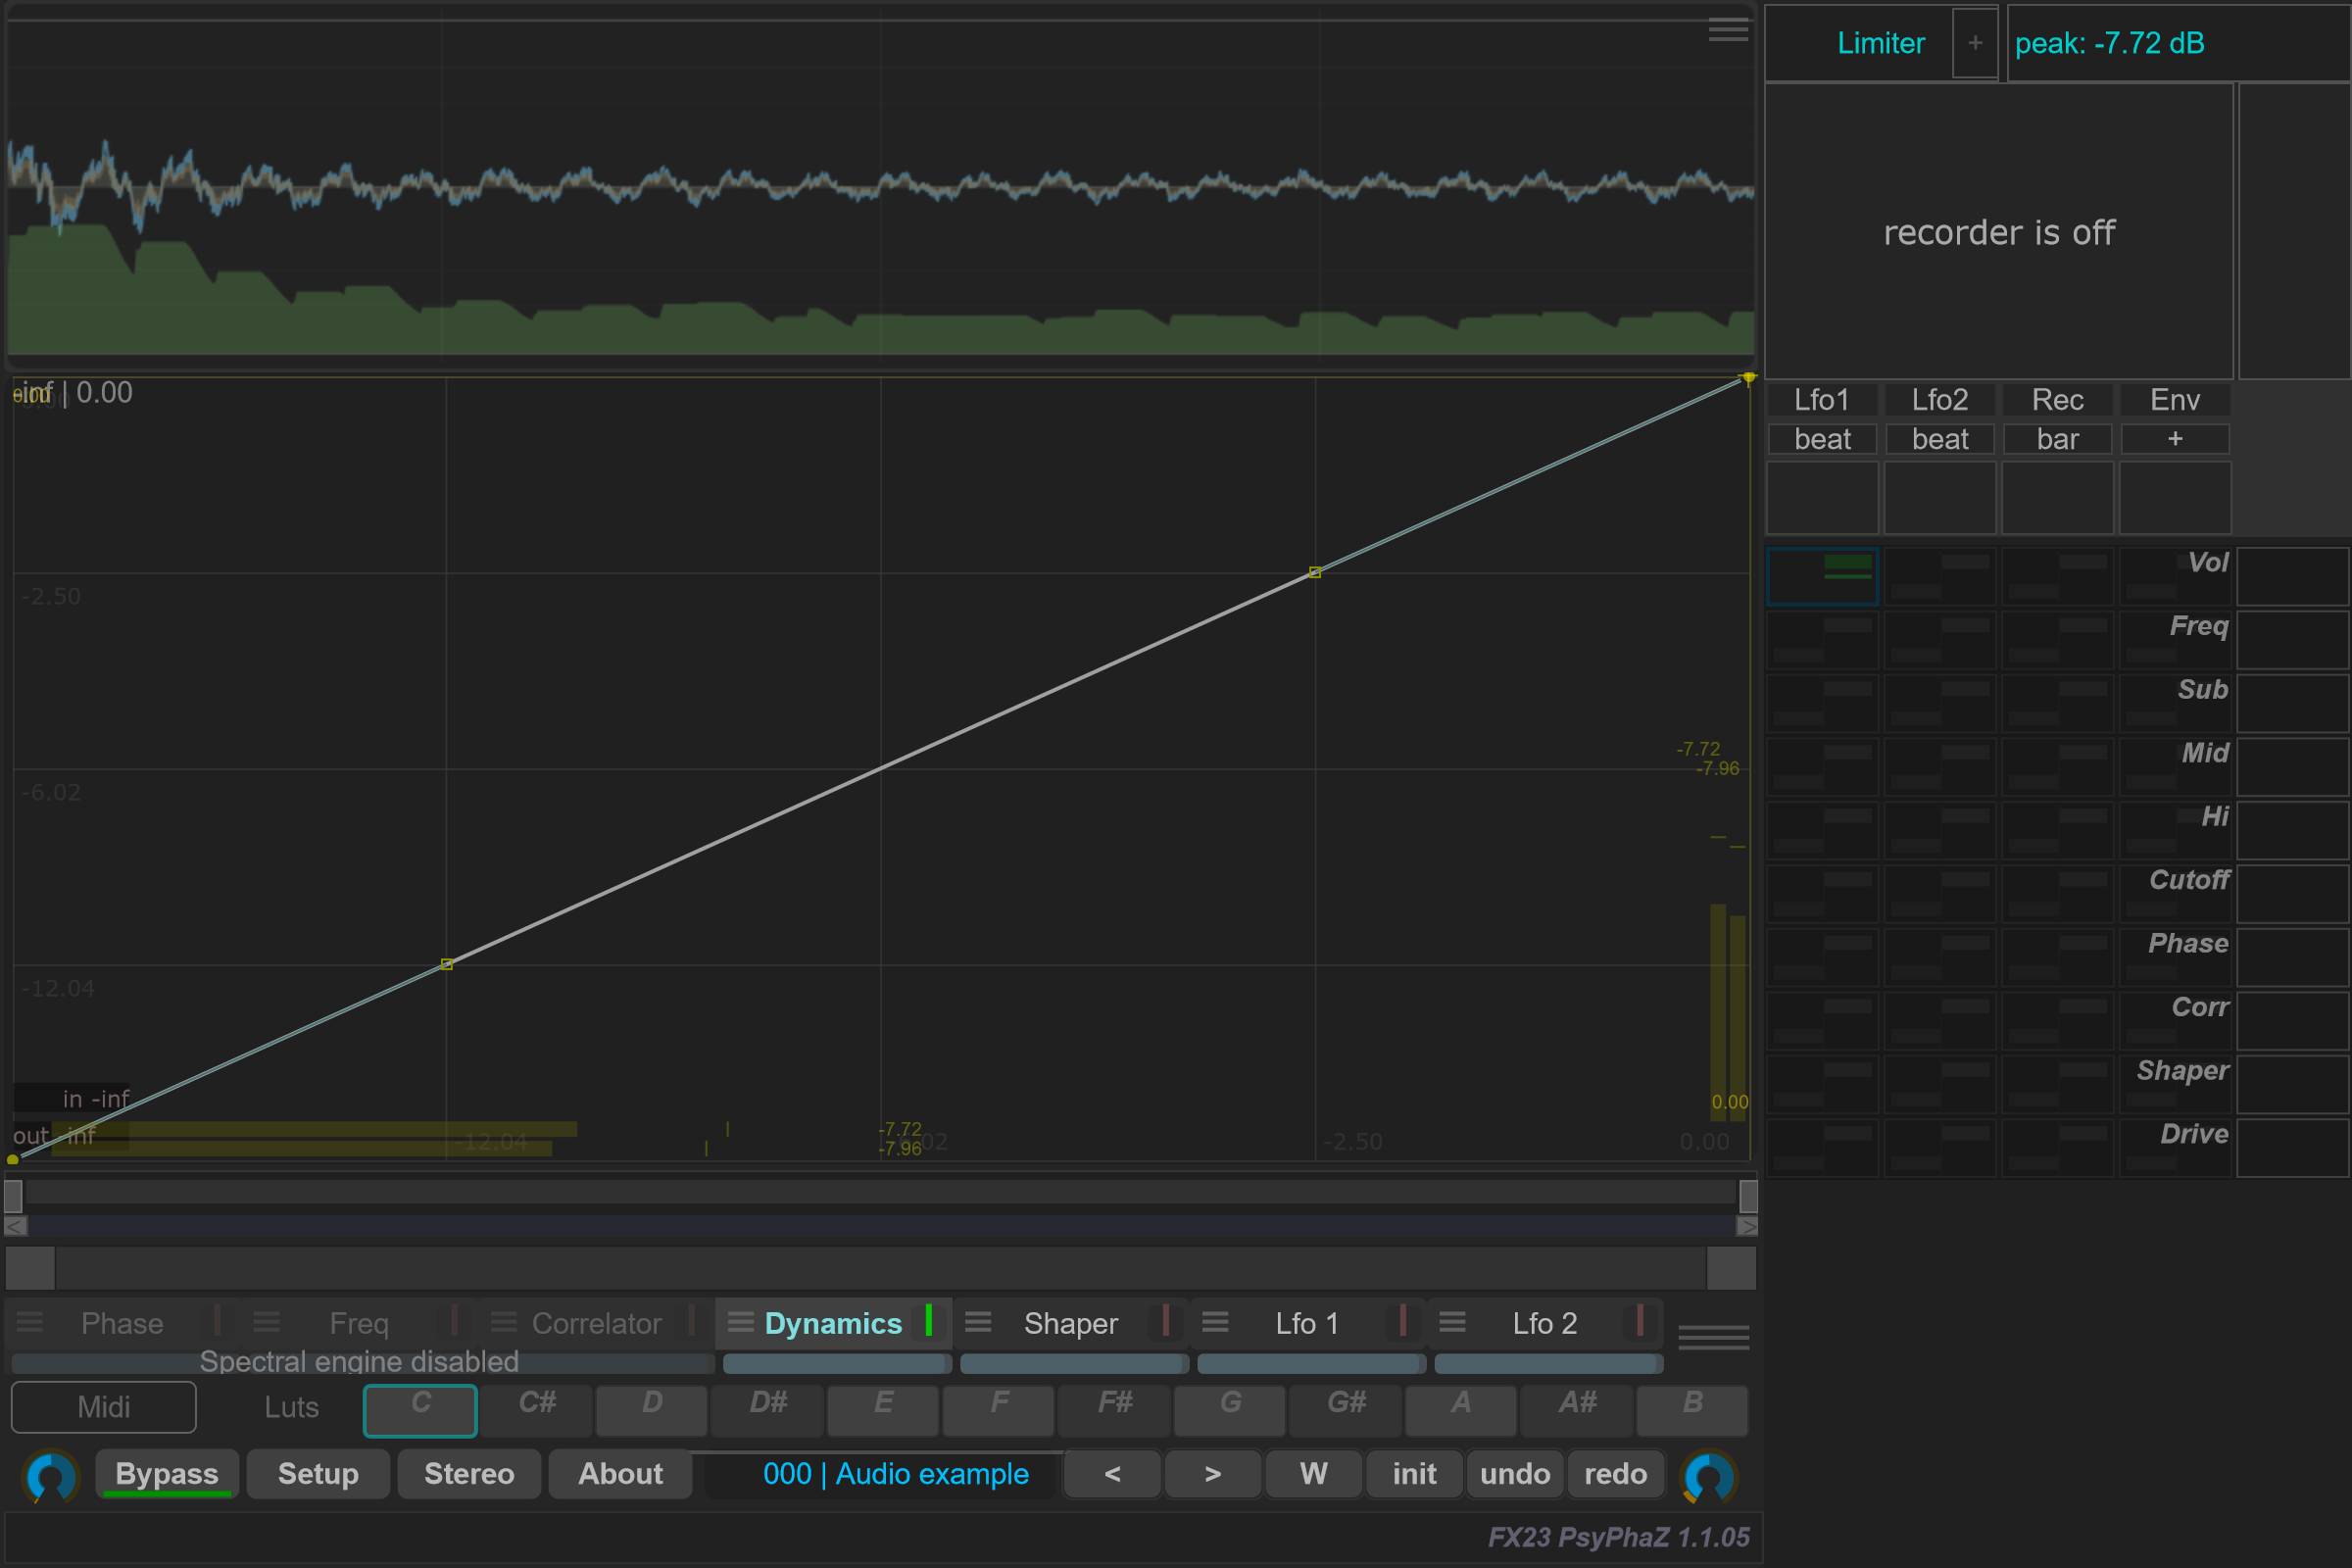The width and height of the screenshot is (2352, 1568).
Task: Open the Setup panel
Action: tap(318, 1474)
